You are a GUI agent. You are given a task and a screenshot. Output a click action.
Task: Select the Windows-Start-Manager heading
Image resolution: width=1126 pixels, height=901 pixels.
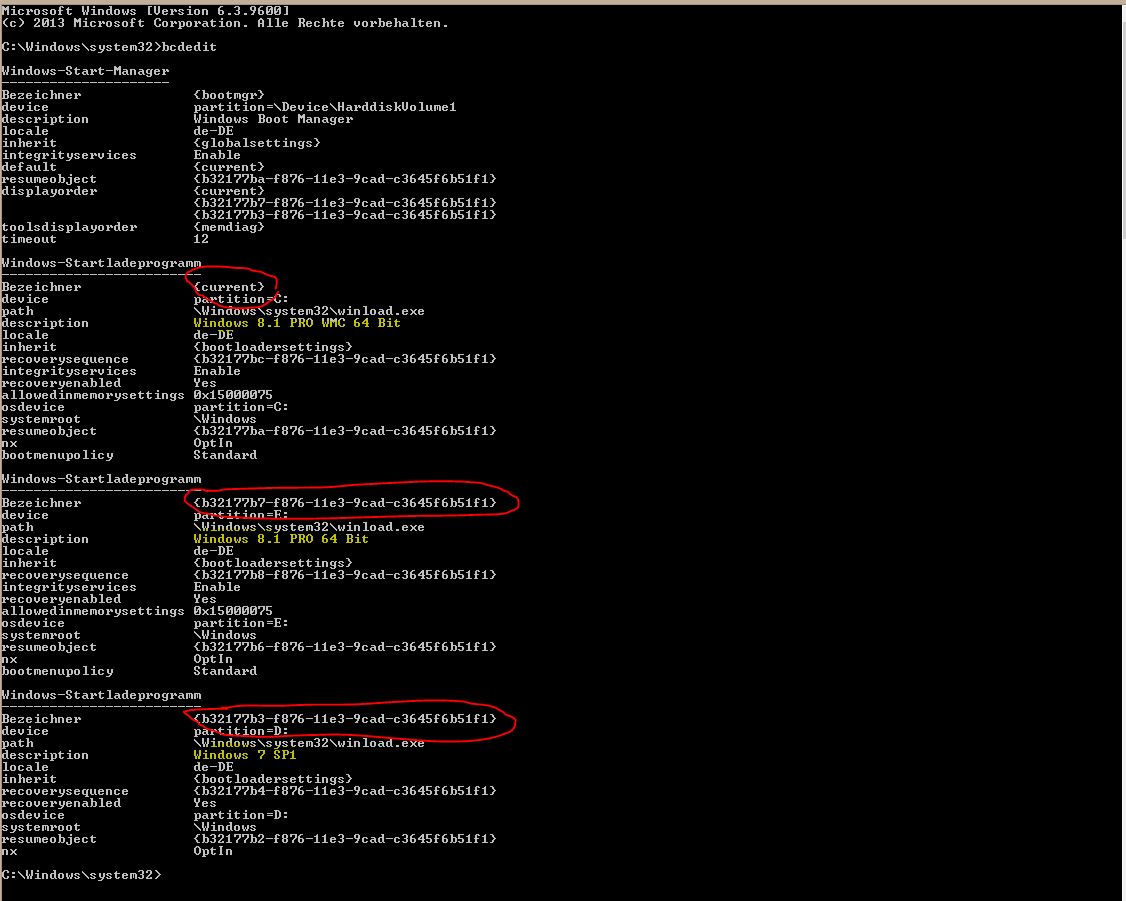pyautogui.click(x=85, y=71)
